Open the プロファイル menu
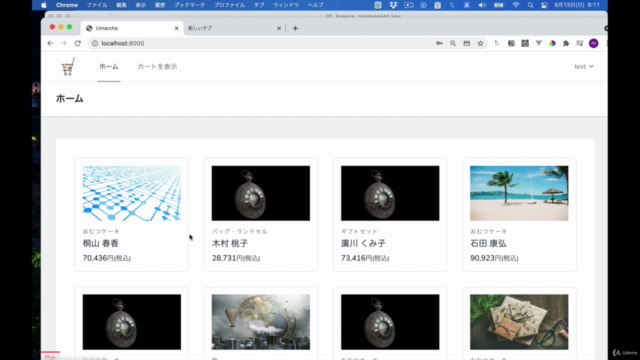This screenshot has height=360, width=640. tap(229, 5)
